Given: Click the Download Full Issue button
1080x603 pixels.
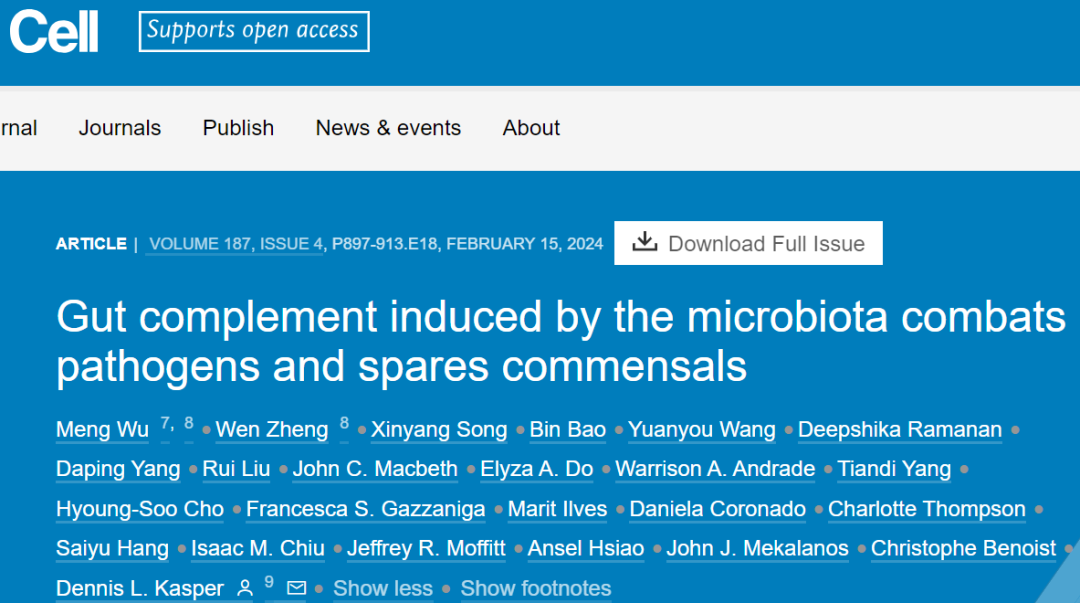Looking at the screenshot, I should 748,243.
